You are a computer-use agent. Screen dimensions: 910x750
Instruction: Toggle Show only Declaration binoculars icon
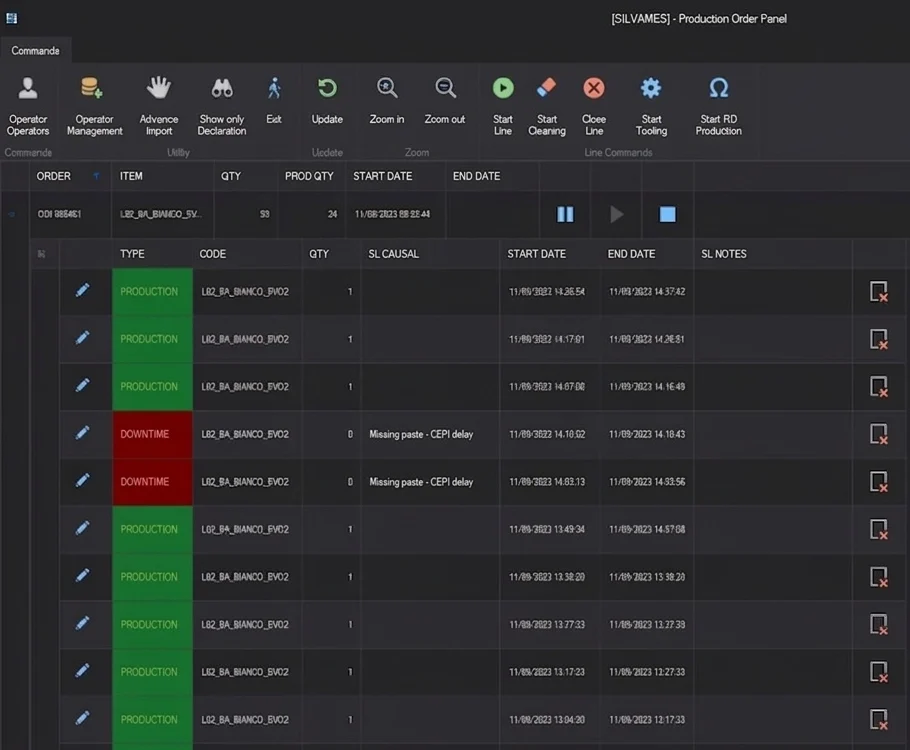(222, 106)
